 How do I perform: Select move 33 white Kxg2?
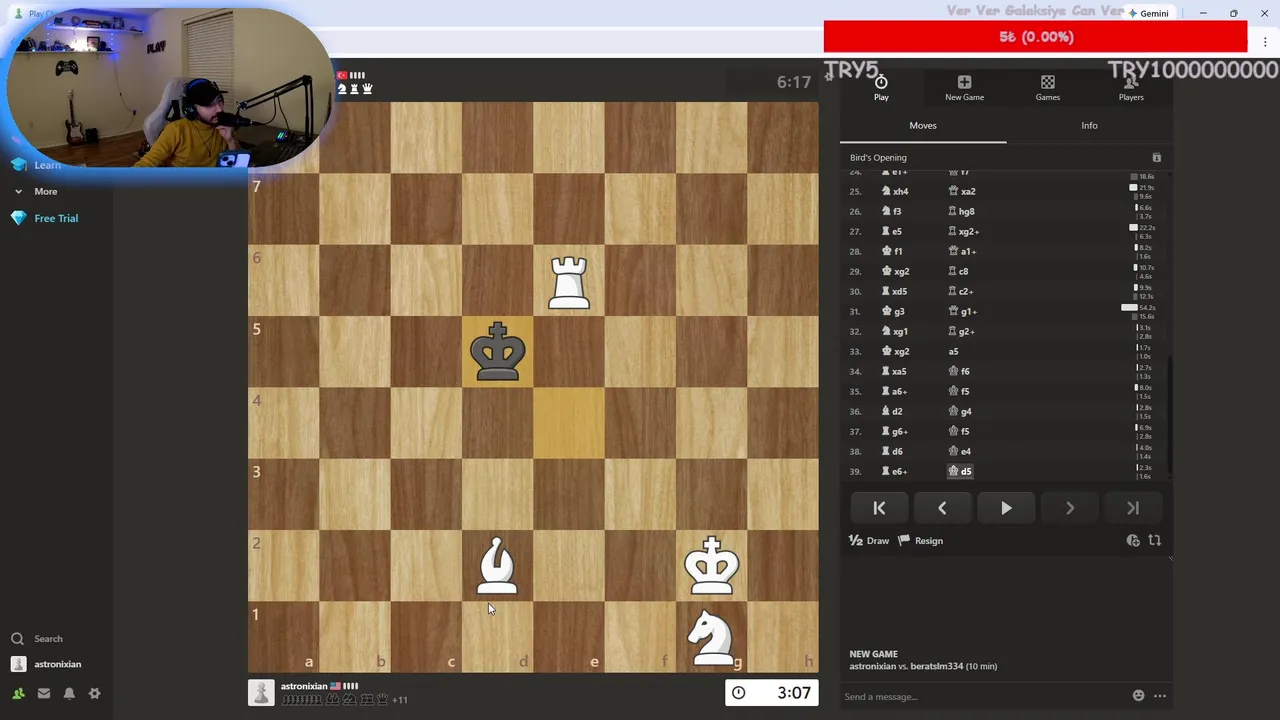(x=895, y=351)
